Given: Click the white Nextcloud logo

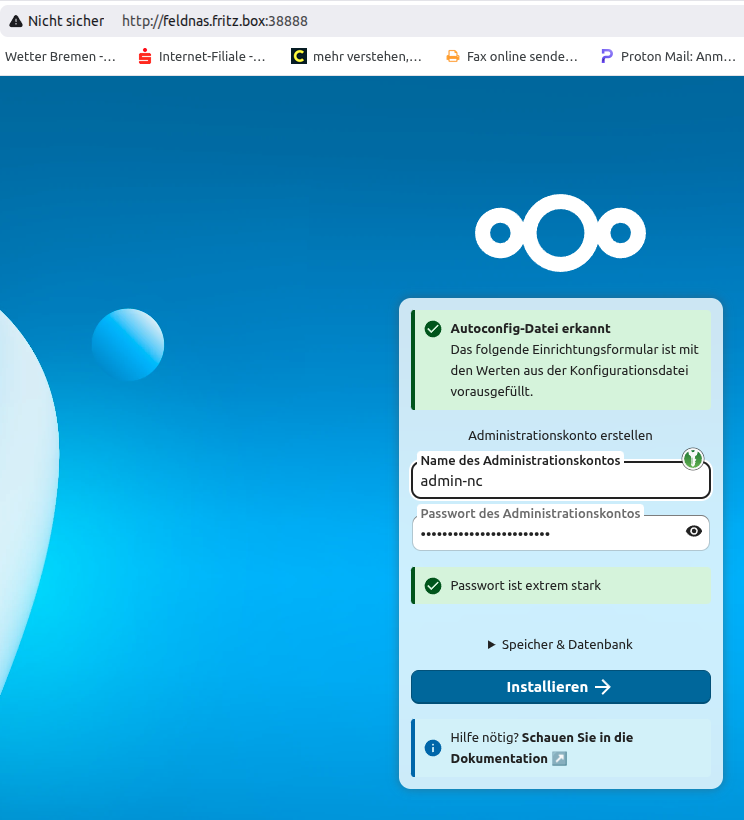Looking at the screenshot, I should point(560,233).
